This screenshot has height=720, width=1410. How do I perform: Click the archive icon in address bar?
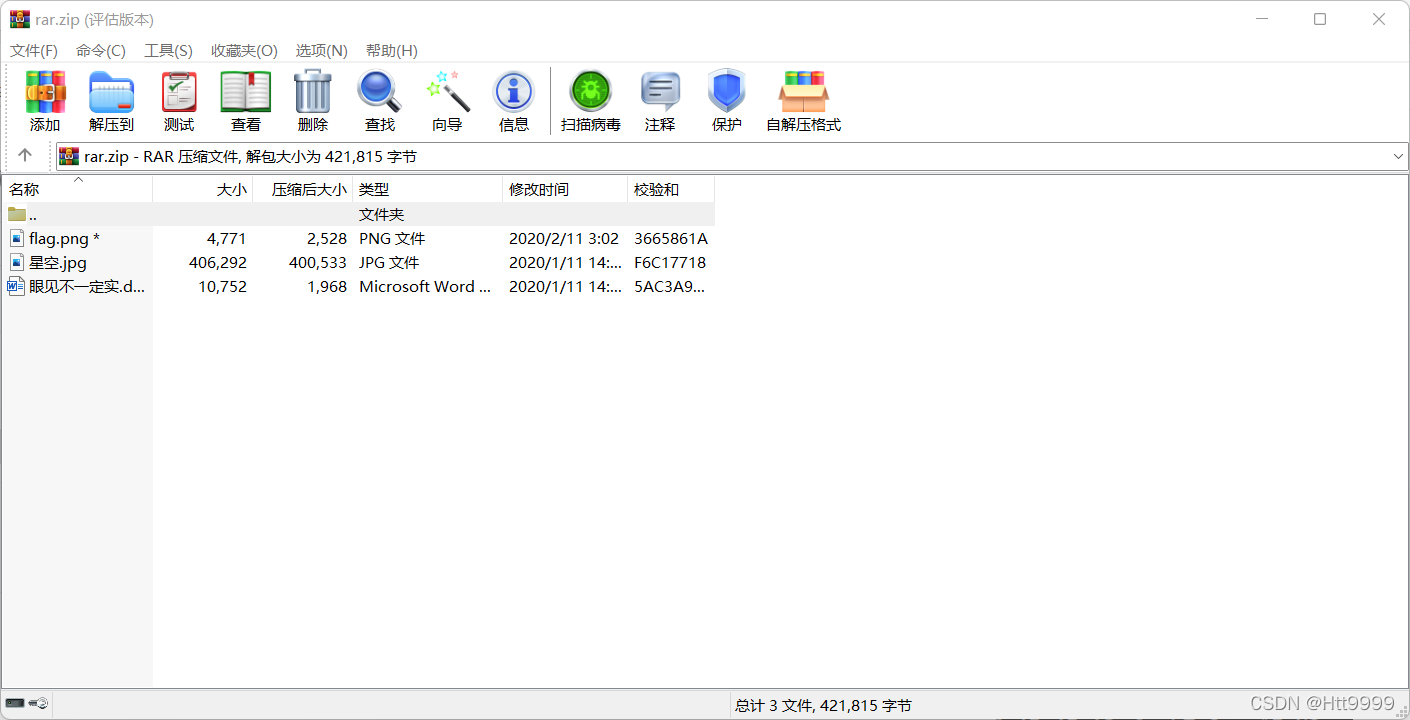pyautogui.click(x=69, y=156)
